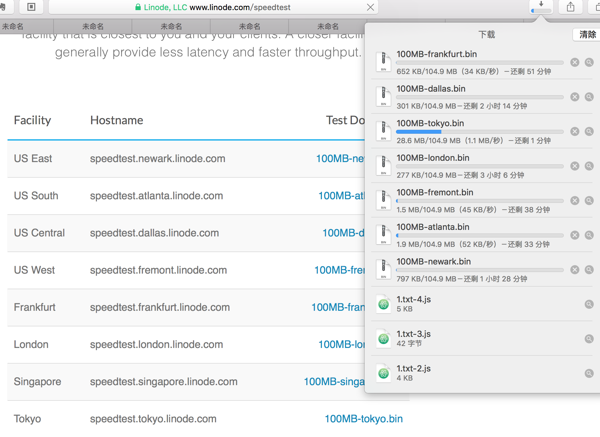The width and height of the screenshot is (600, 437).
Task: Show 100MB-fremont.bin magnifier icon
Action: click(x=589, y=201)
